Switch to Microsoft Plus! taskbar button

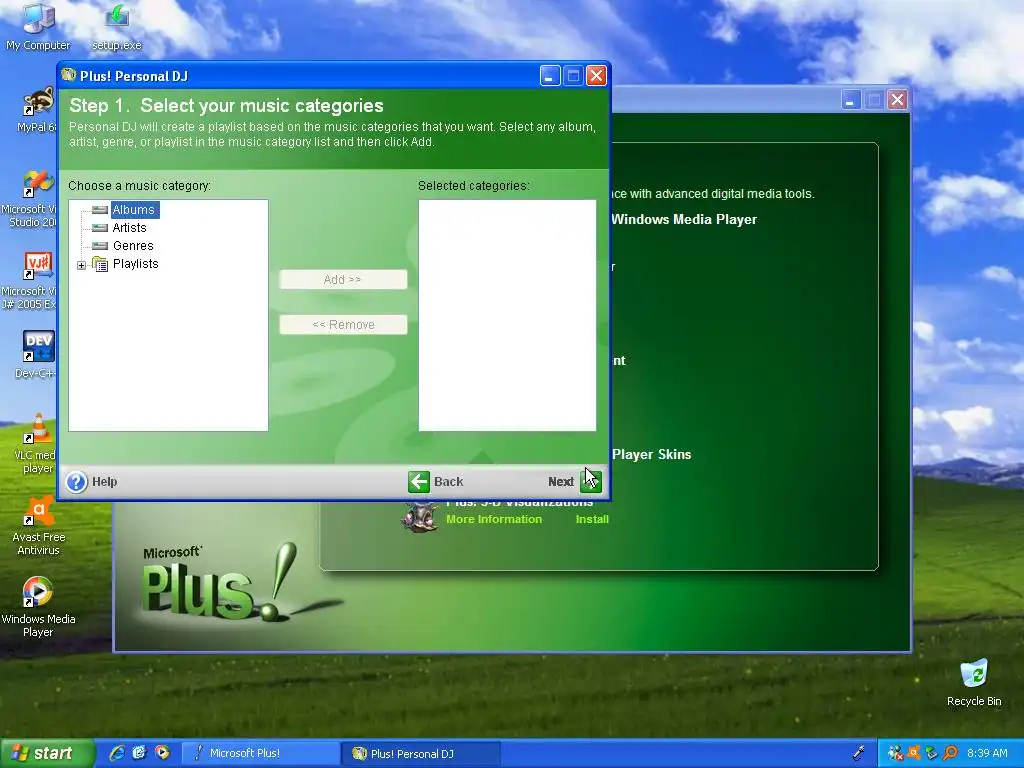pyautogui.click(x=260, y=754)
